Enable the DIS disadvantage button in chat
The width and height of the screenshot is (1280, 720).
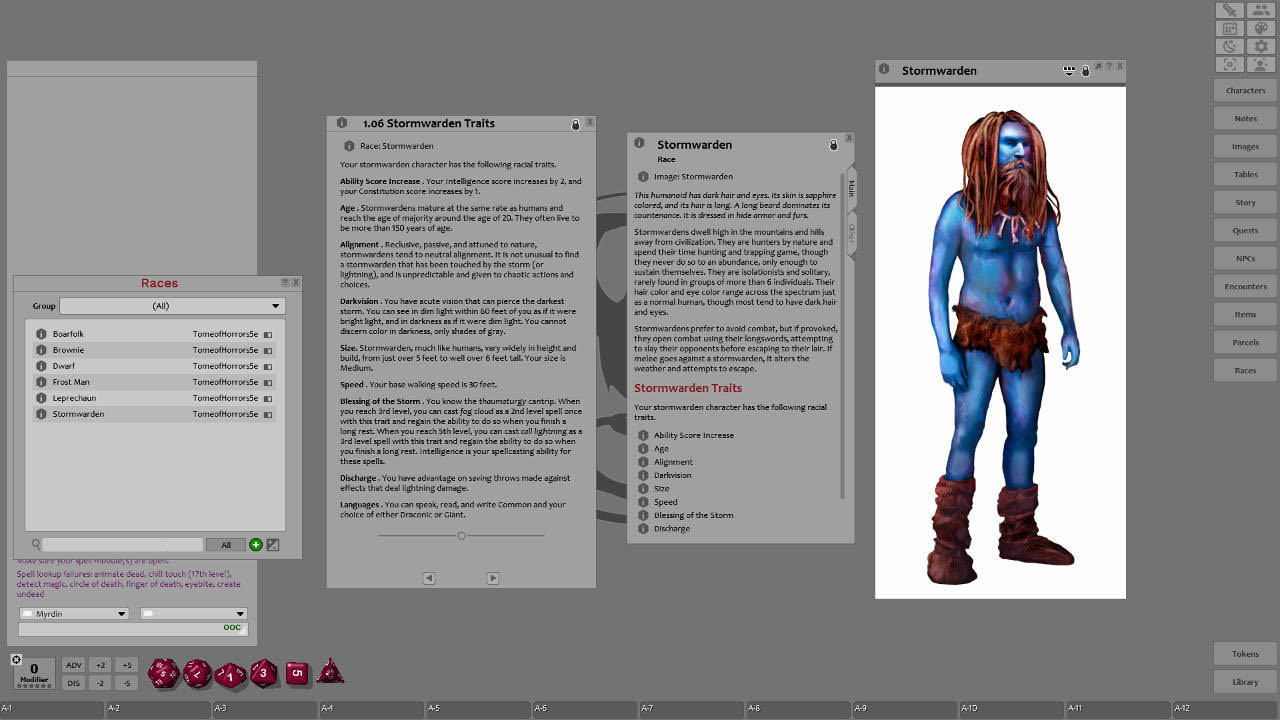coord(73,682)
